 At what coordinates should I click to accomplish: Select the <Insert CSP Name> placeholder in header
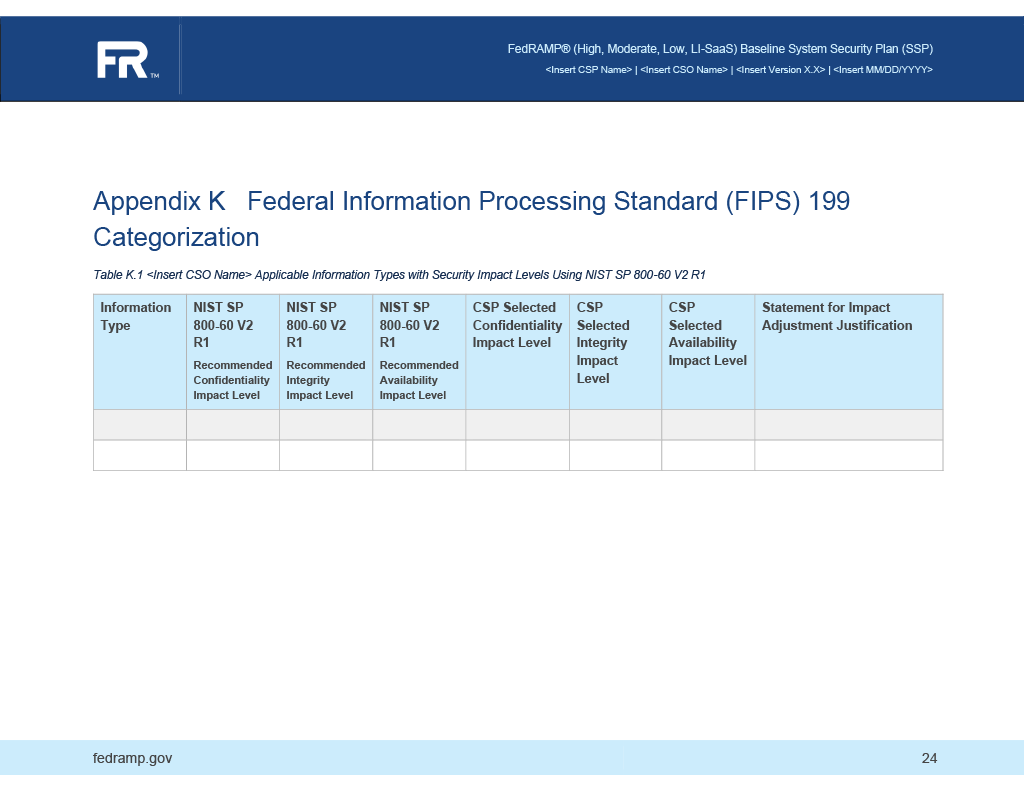pyautogui.click(x=588, y=69)
